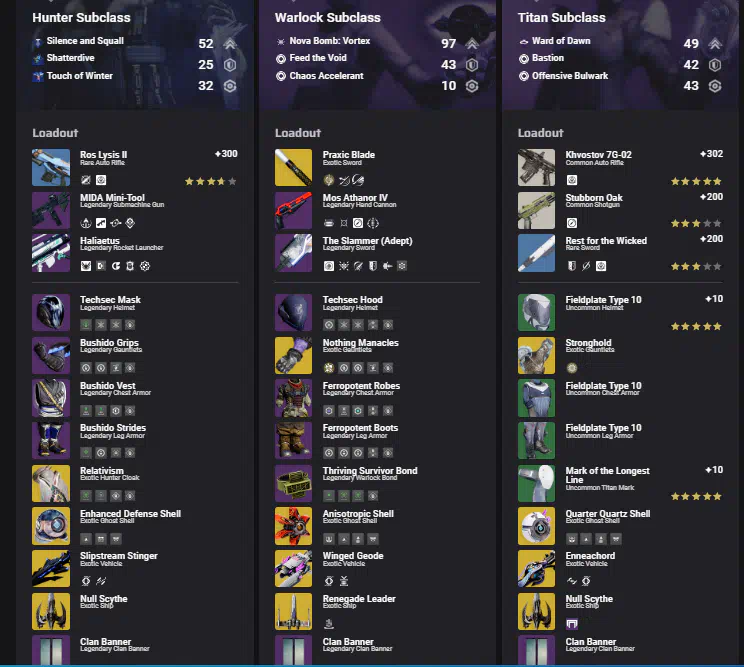Click the Quarter Quartz Shell ghost icon
Image resolution: width=744 pixels, height=667 pixels.
[x=536, y=526]
